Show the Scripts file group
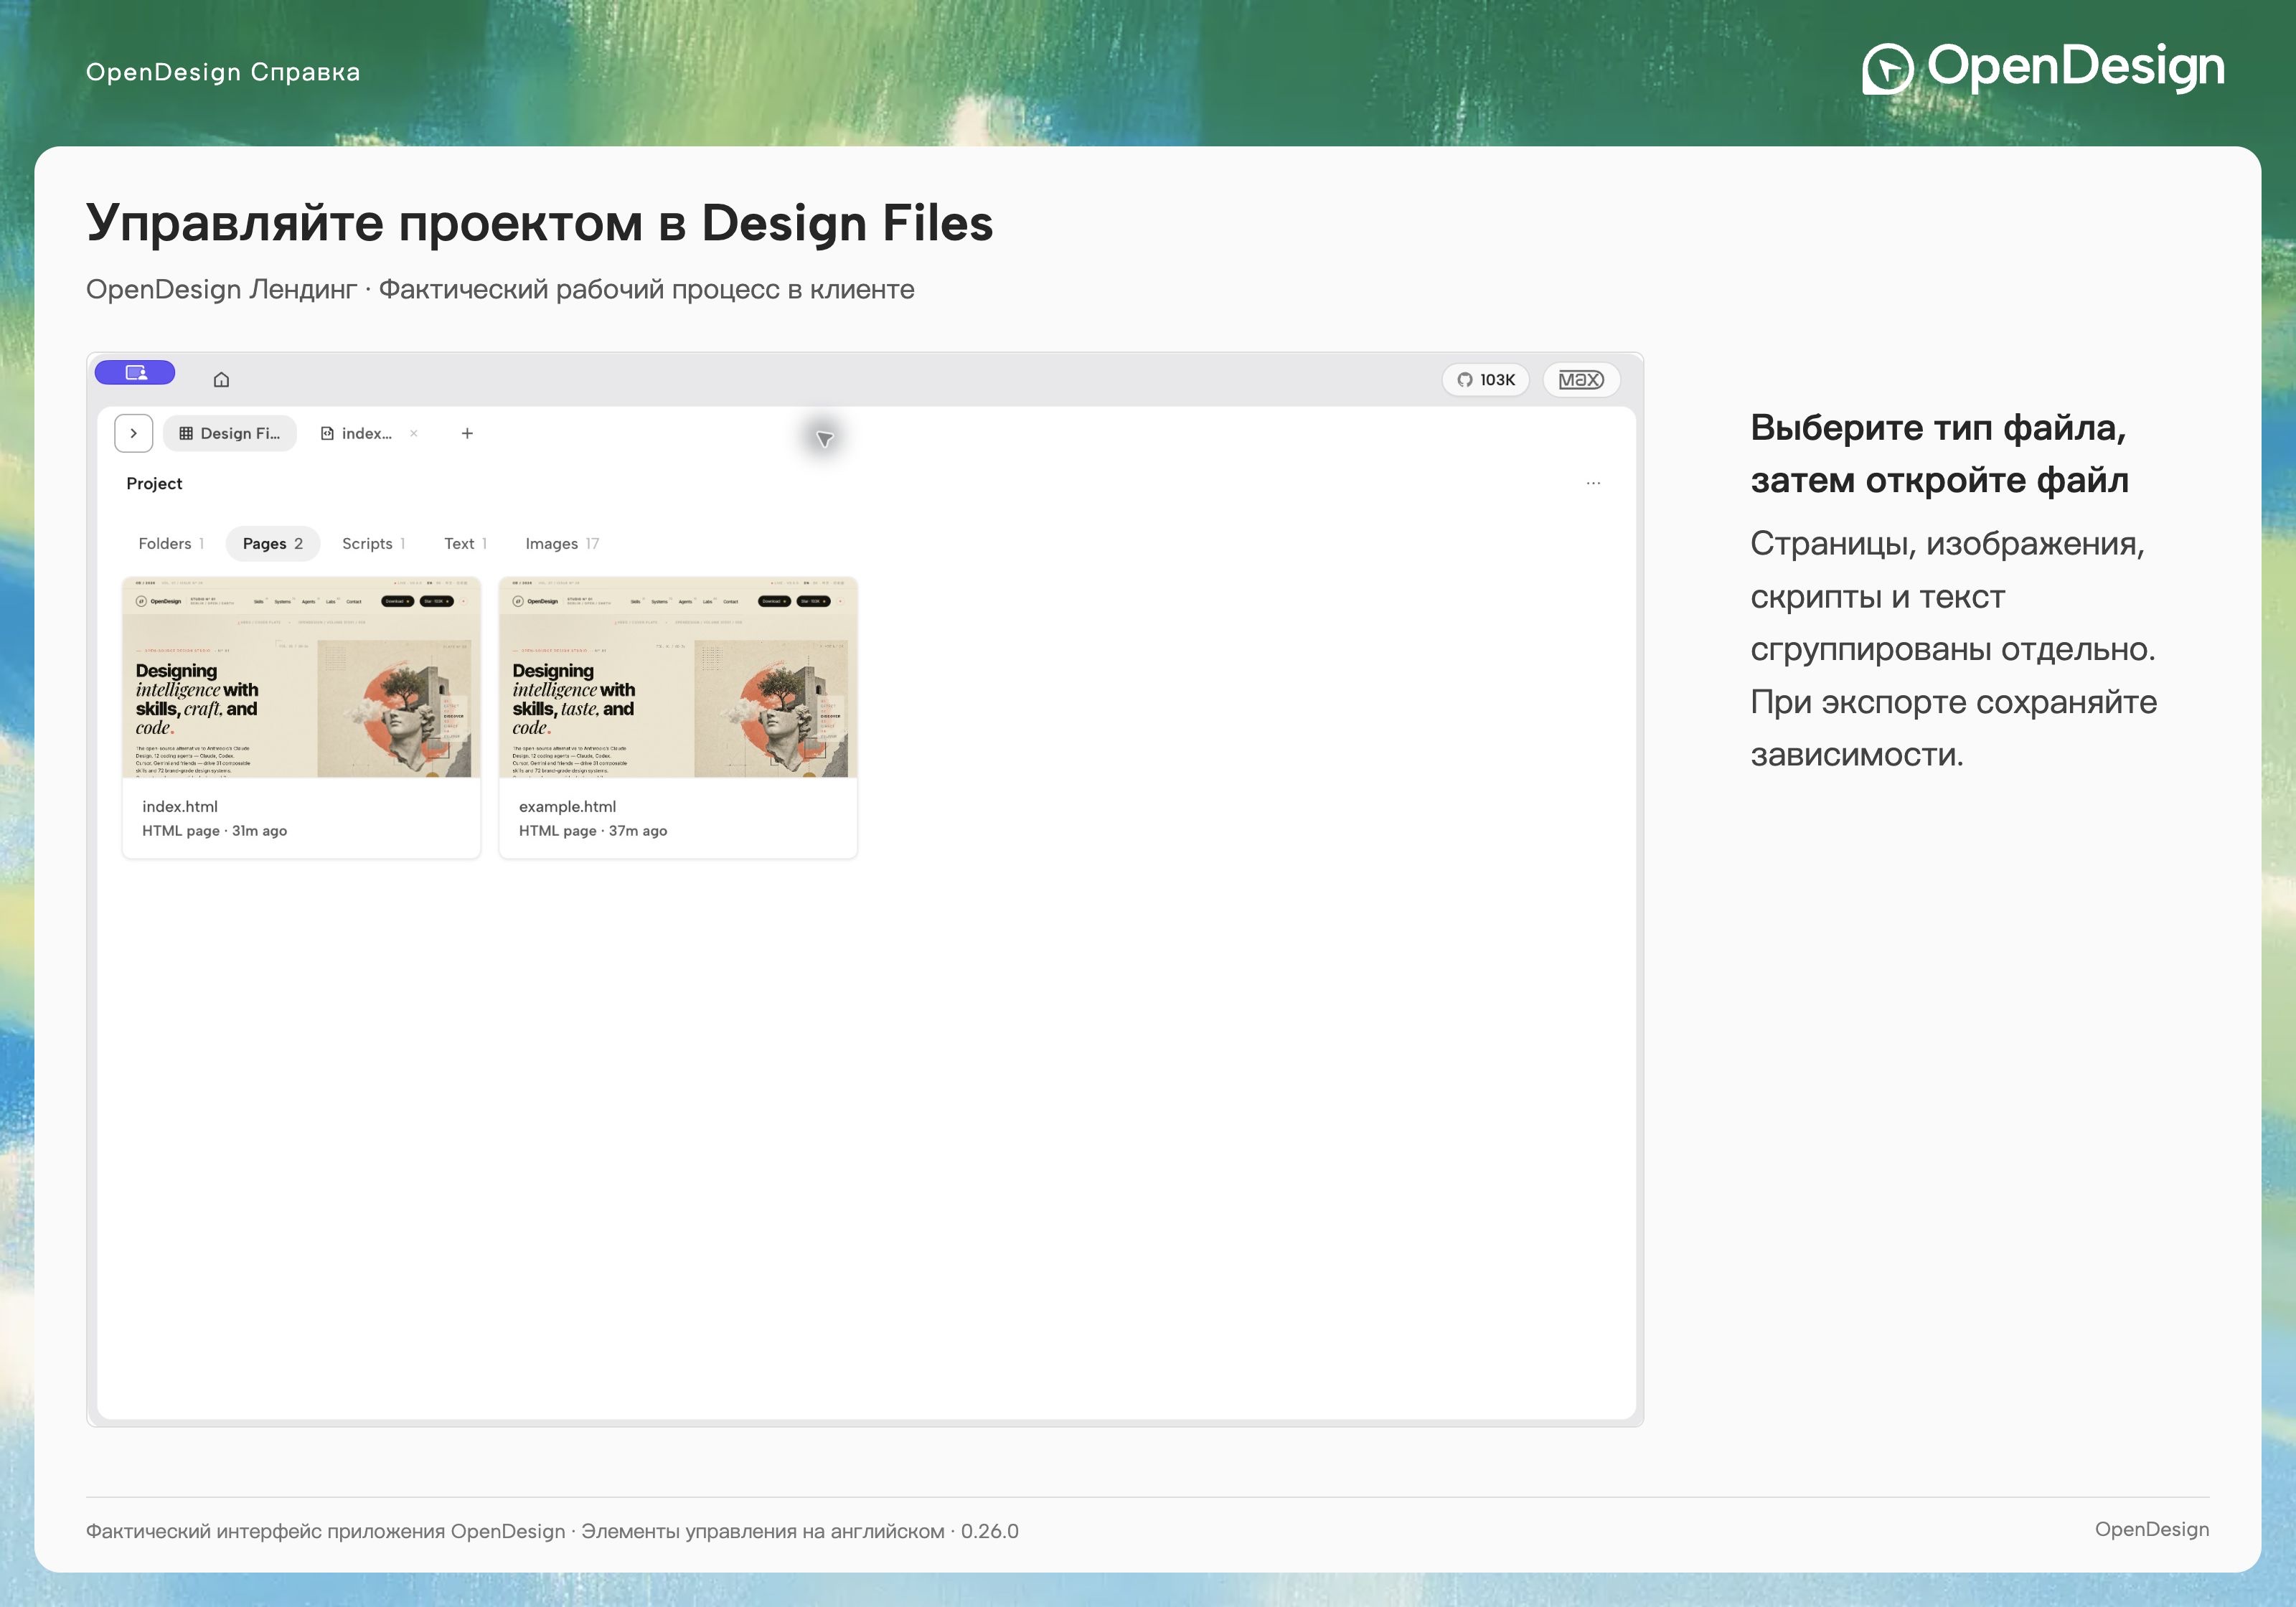The width and height of the screenshot is (2296, 1607). point(373,543)
